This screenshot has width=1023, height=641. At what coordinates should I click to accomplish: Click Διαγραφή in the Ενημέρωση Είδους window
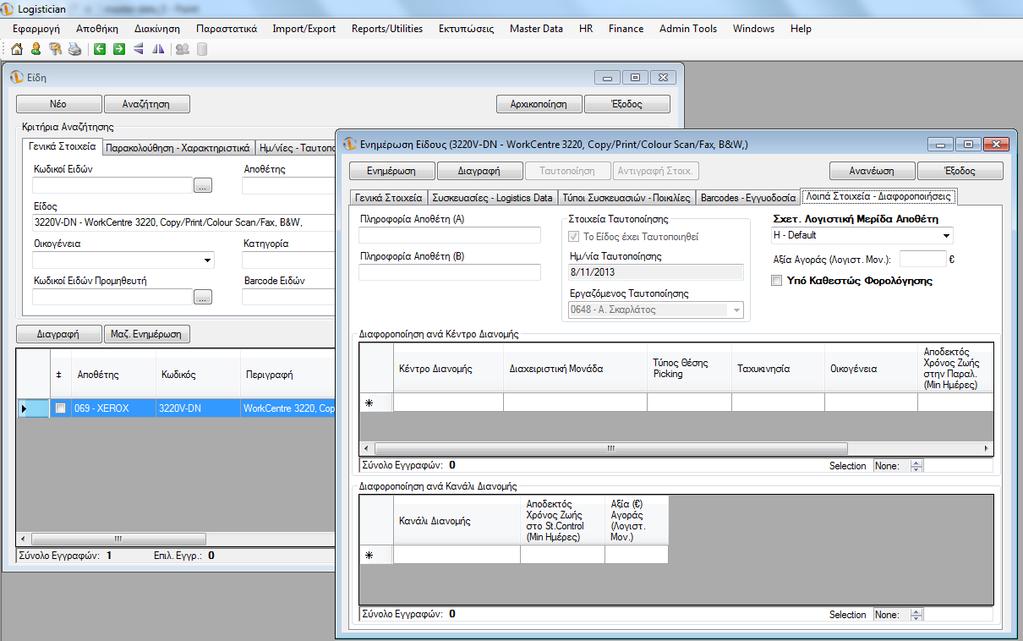[479, 171]
